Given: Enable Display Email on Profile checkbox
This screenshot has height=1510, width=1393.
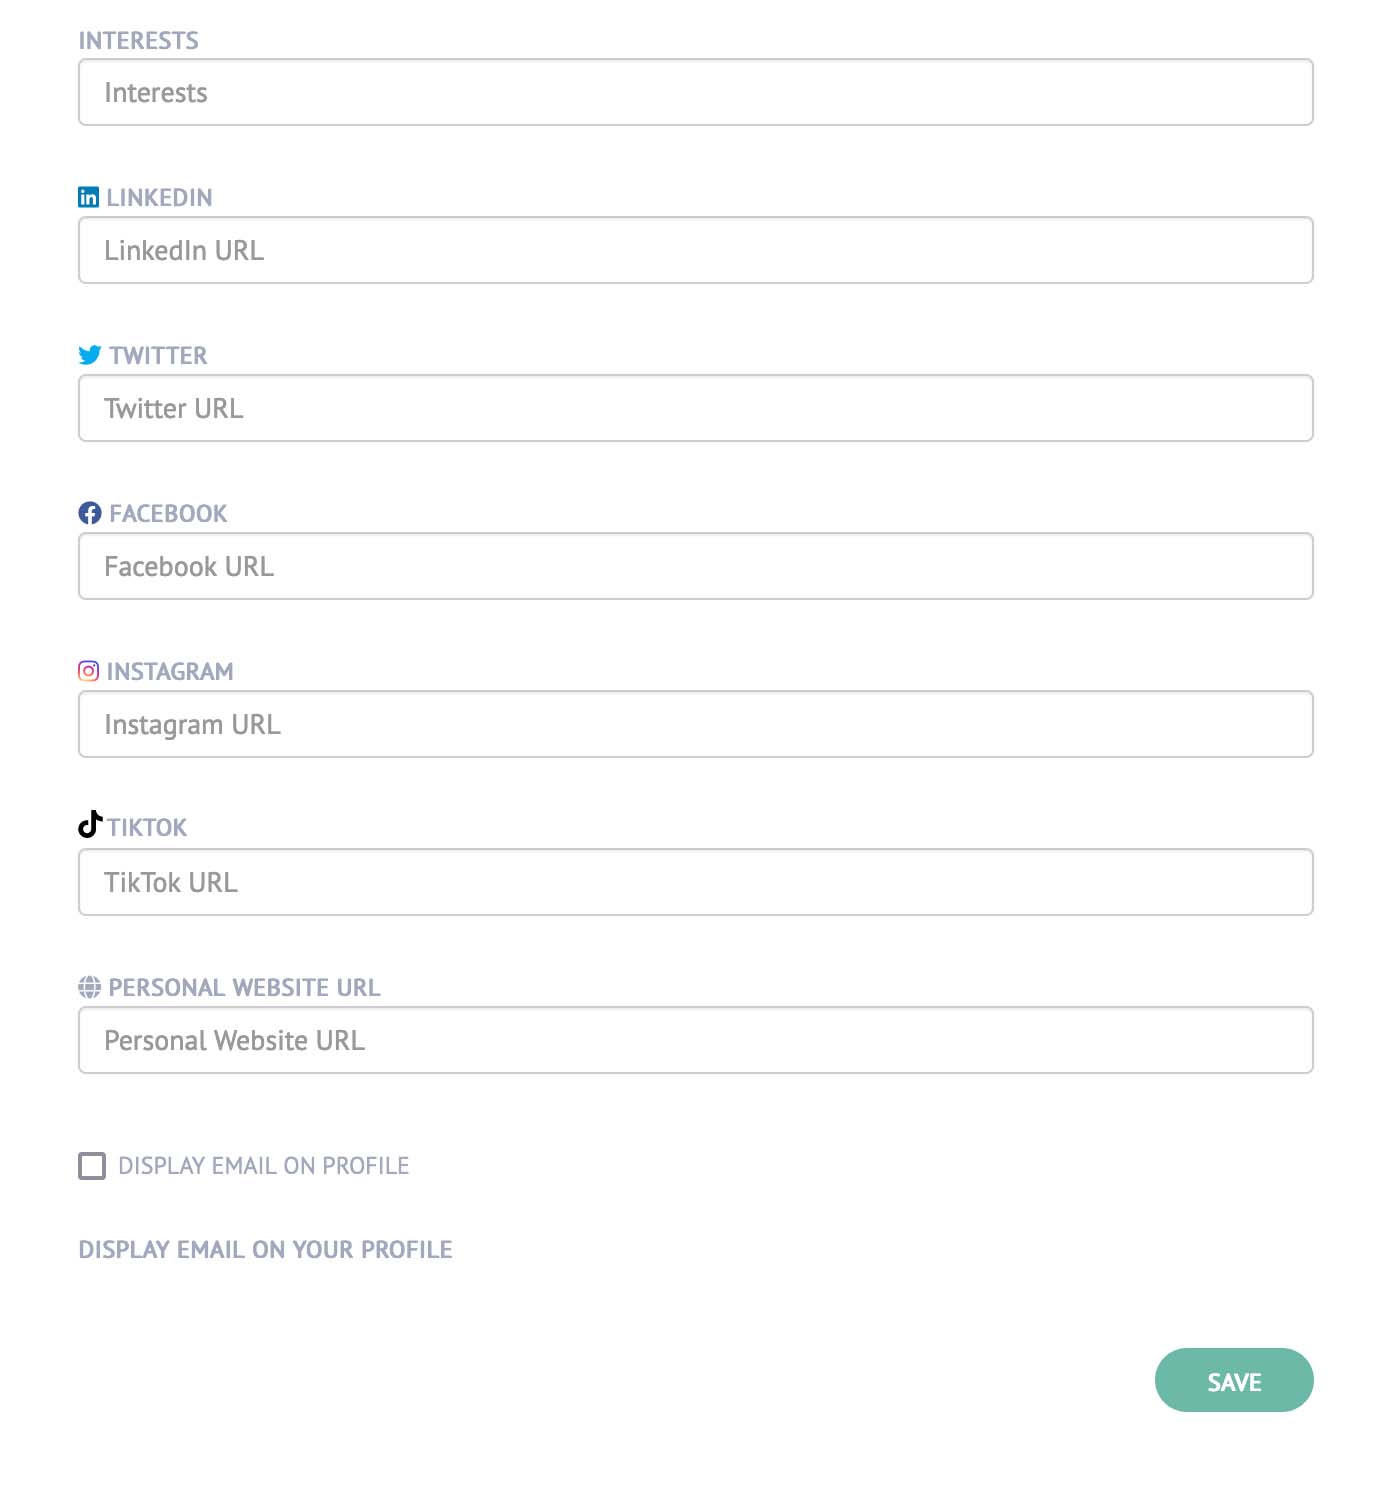Looking at the screenshot, I should [92, 1166].
